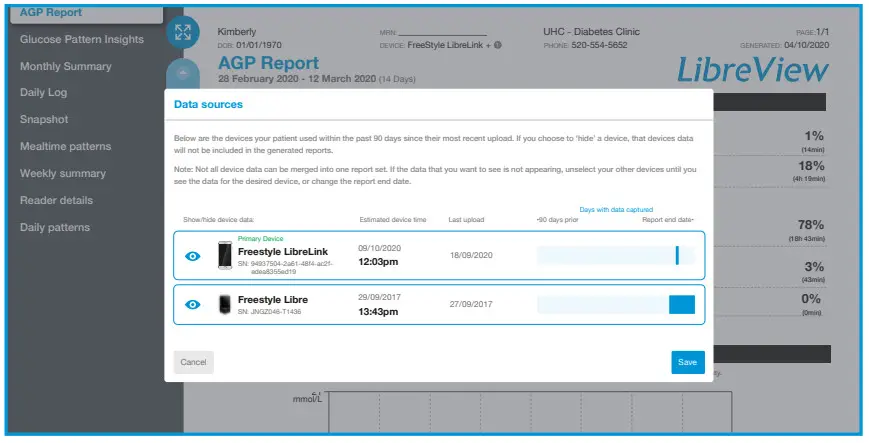Click serial number 'SN: JNGZ046-T1436'

point(269,312)
